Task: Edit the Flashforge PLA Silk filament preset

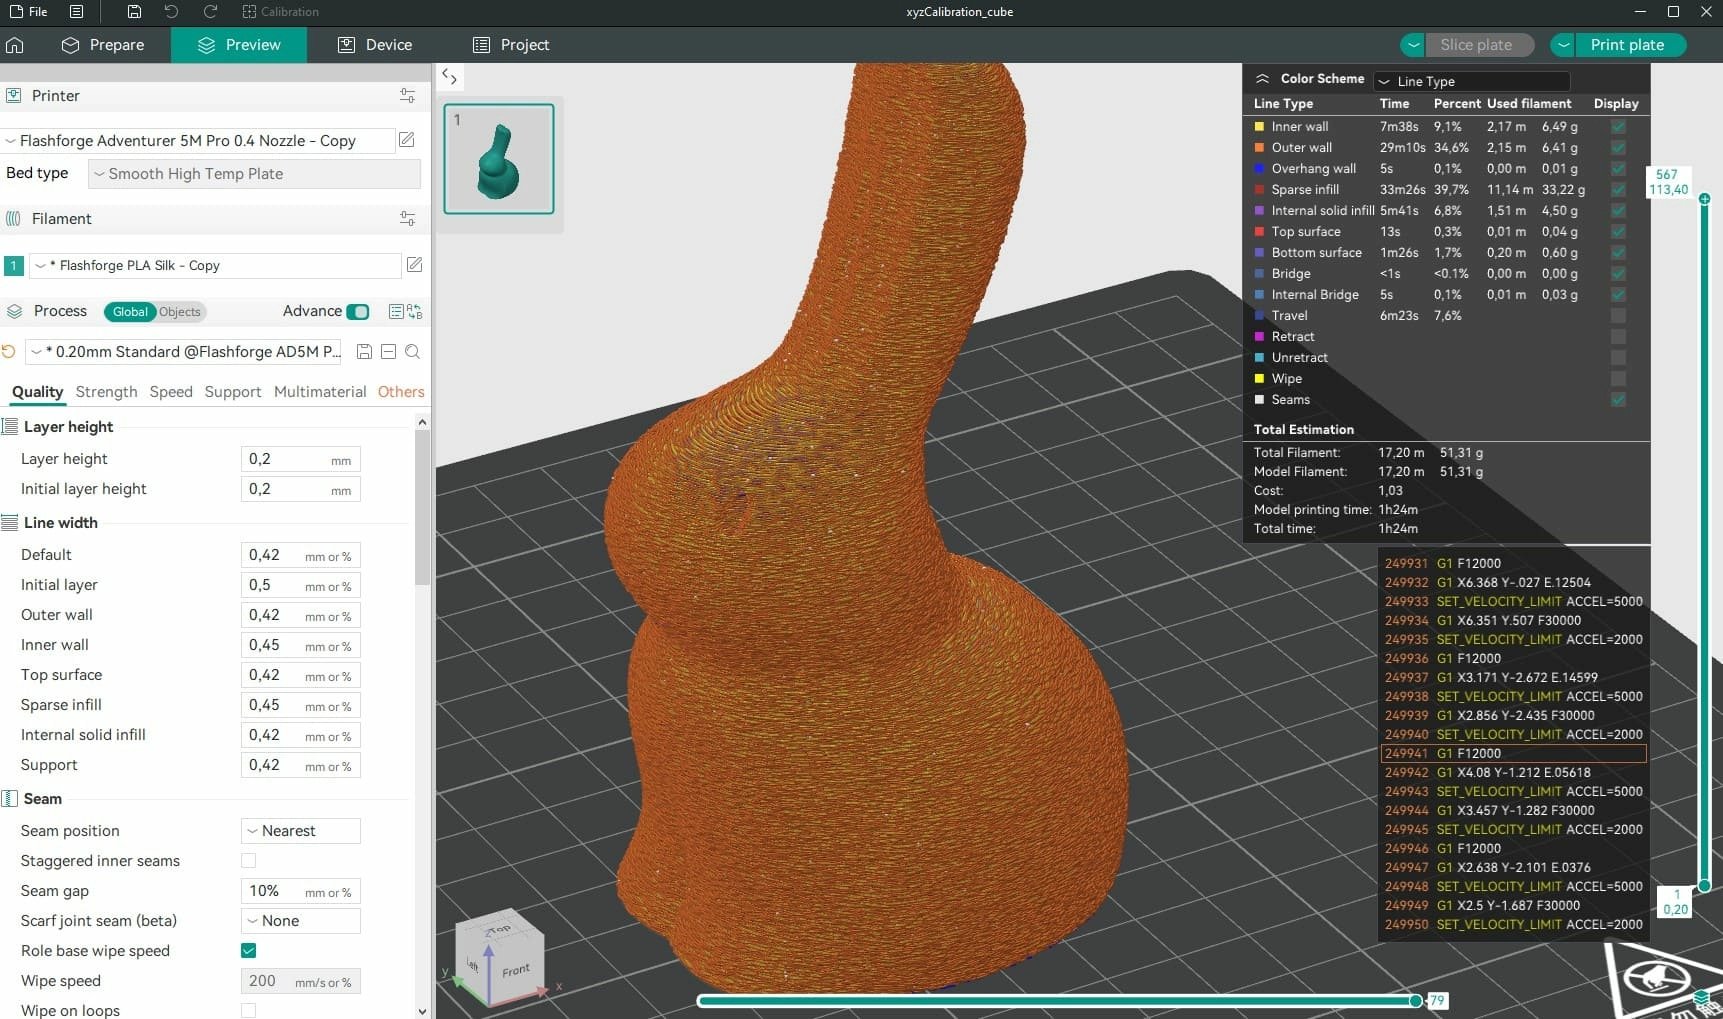Action: 414,265
